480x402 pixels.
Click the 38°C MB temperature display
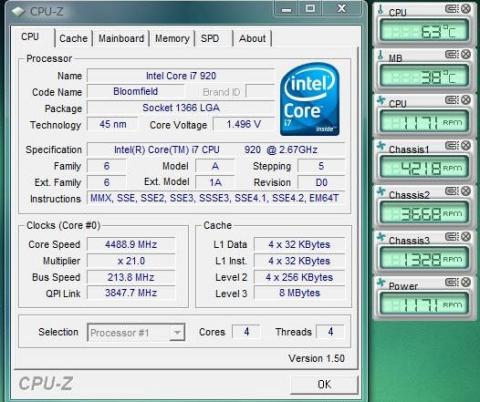(x=424, y=77)
